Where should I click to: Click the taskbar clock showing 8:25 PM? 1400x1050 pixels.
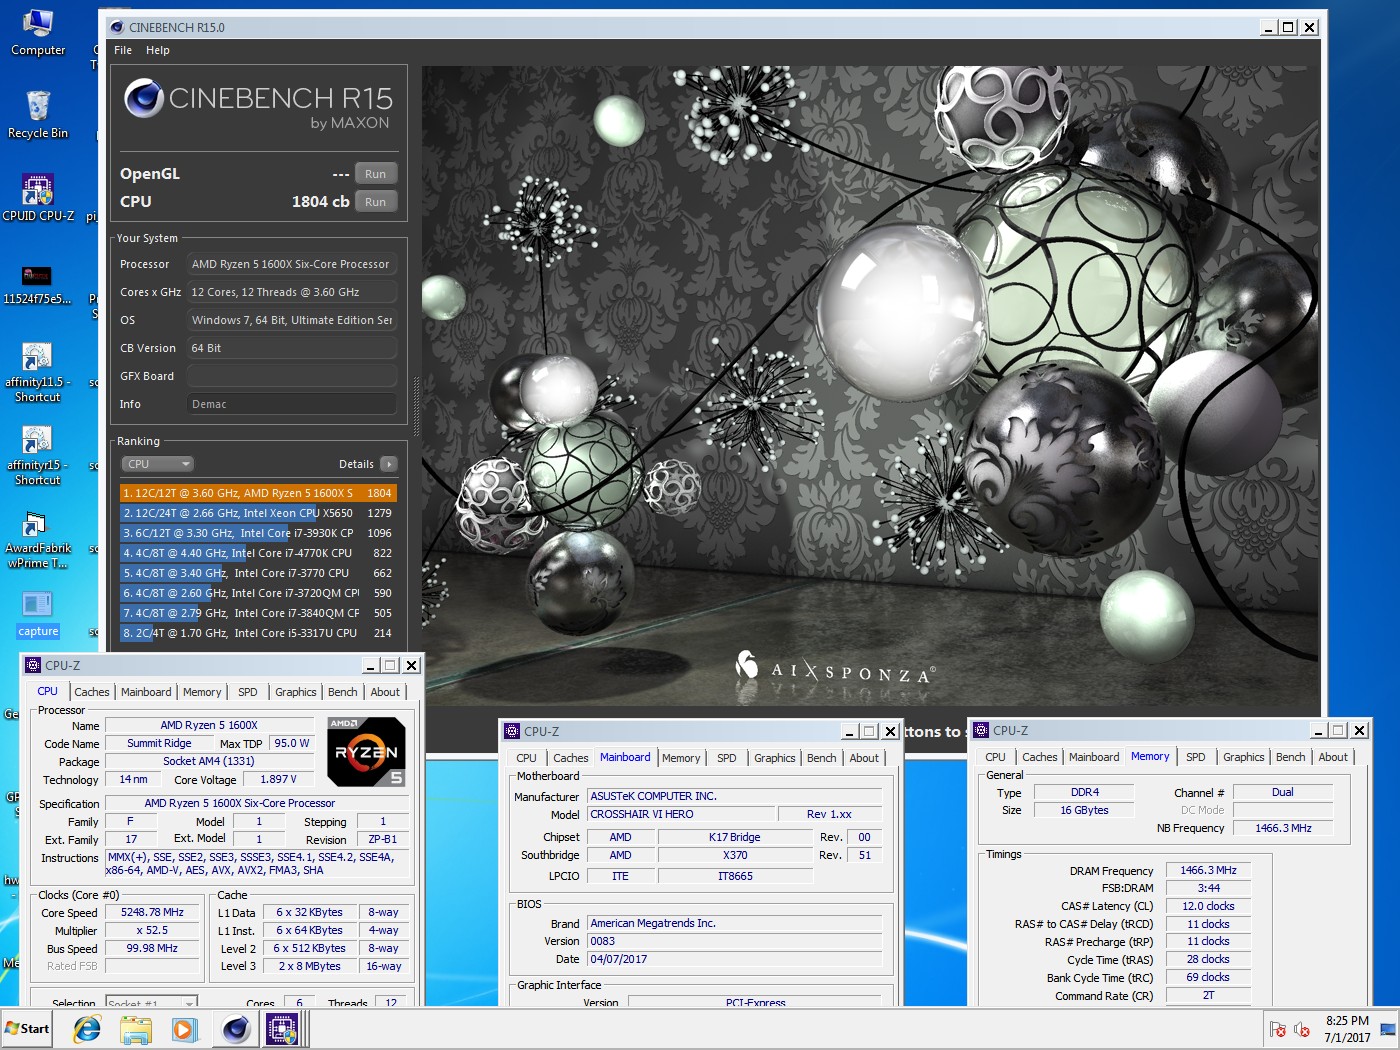pyautogui.click(x=1347, y=1029)
